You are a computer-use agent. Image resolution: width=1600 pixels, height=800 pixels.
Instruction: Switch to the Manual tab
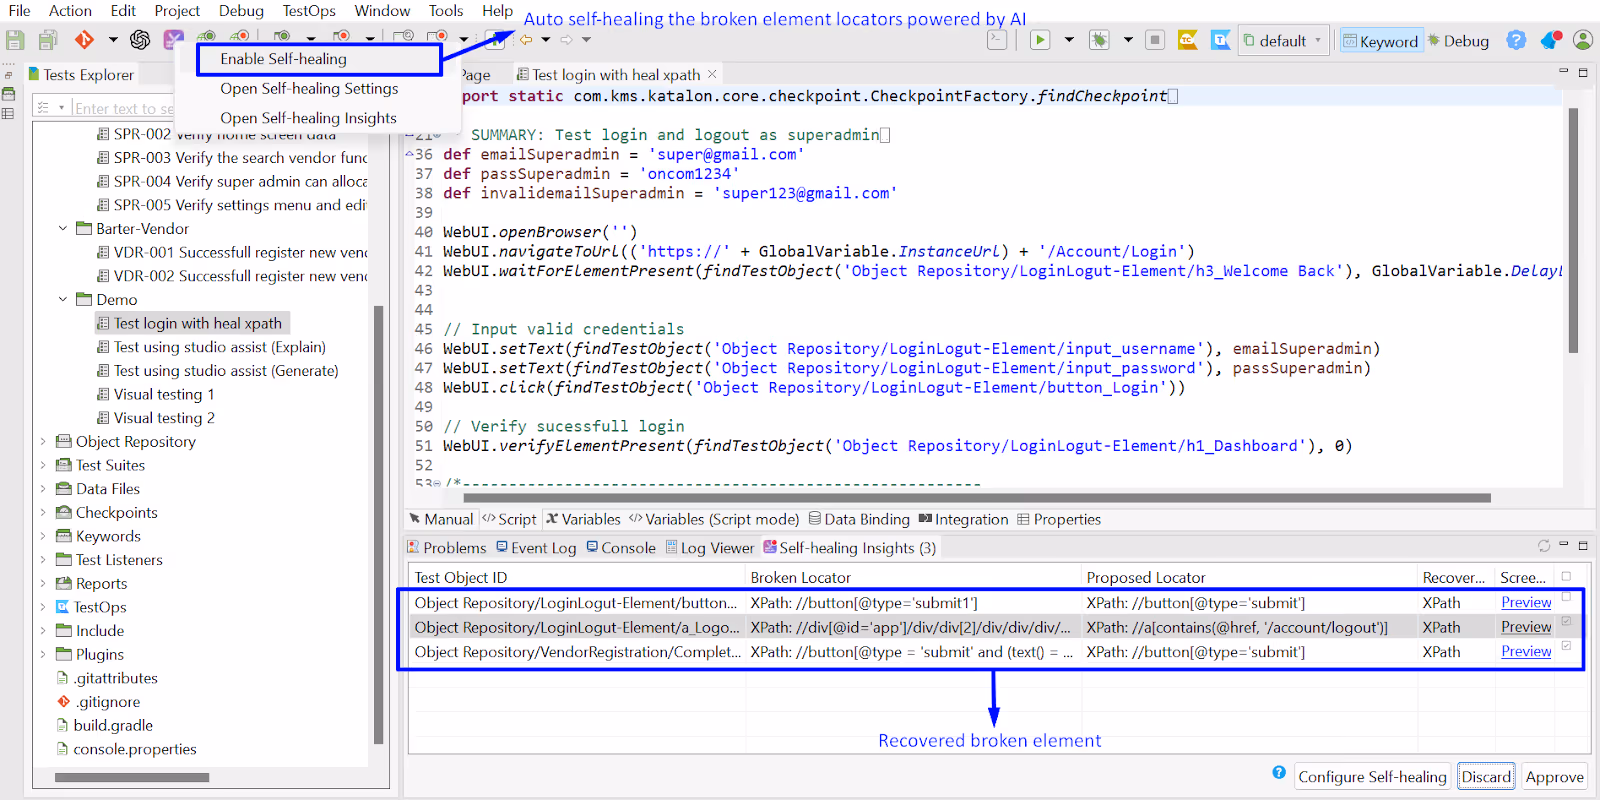pos(441,519)
